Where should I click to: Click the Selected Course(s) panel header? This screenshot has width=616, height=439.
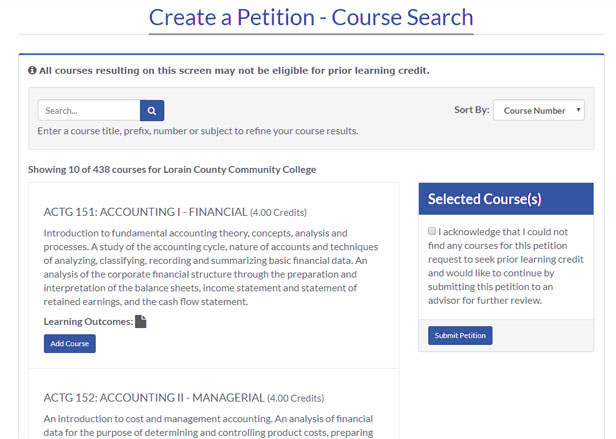coord(506,199)
